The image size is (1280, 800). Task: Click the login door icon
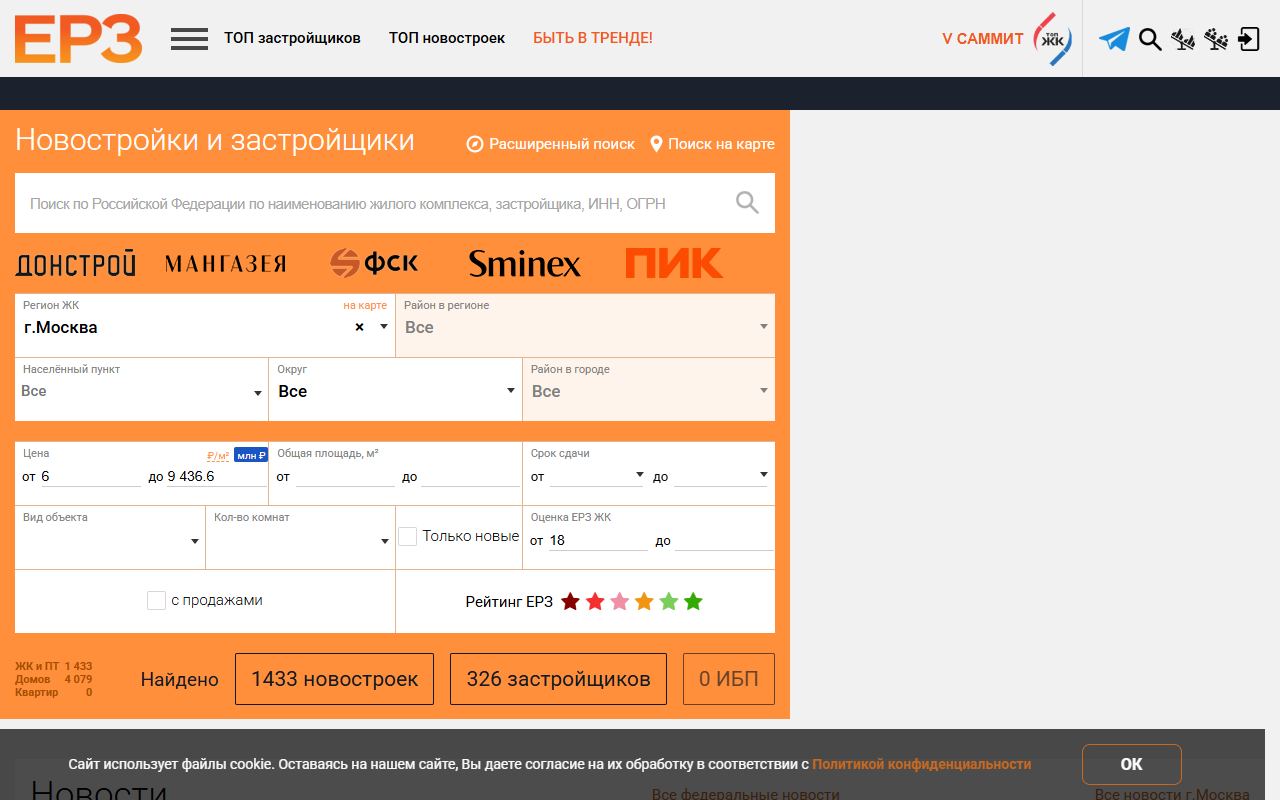click(x=1248, y=39)
